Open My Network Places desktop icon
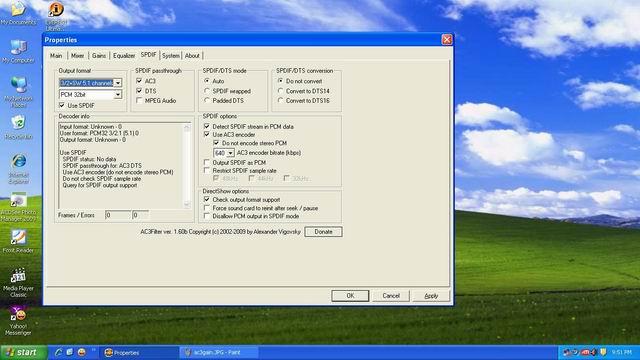Screen dimensions: 640x360 tap(18, 91)
